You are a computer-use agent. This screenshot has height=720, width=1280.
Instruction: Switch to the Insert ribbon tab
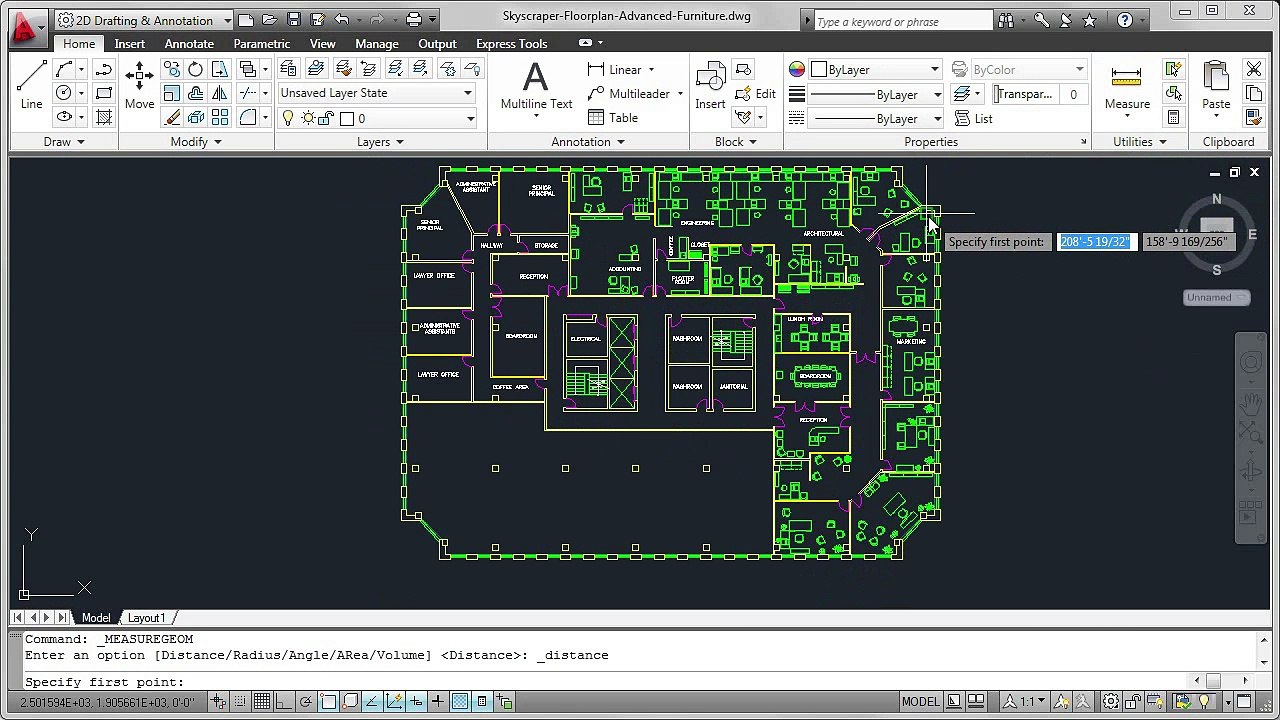(x=129, y=44)
